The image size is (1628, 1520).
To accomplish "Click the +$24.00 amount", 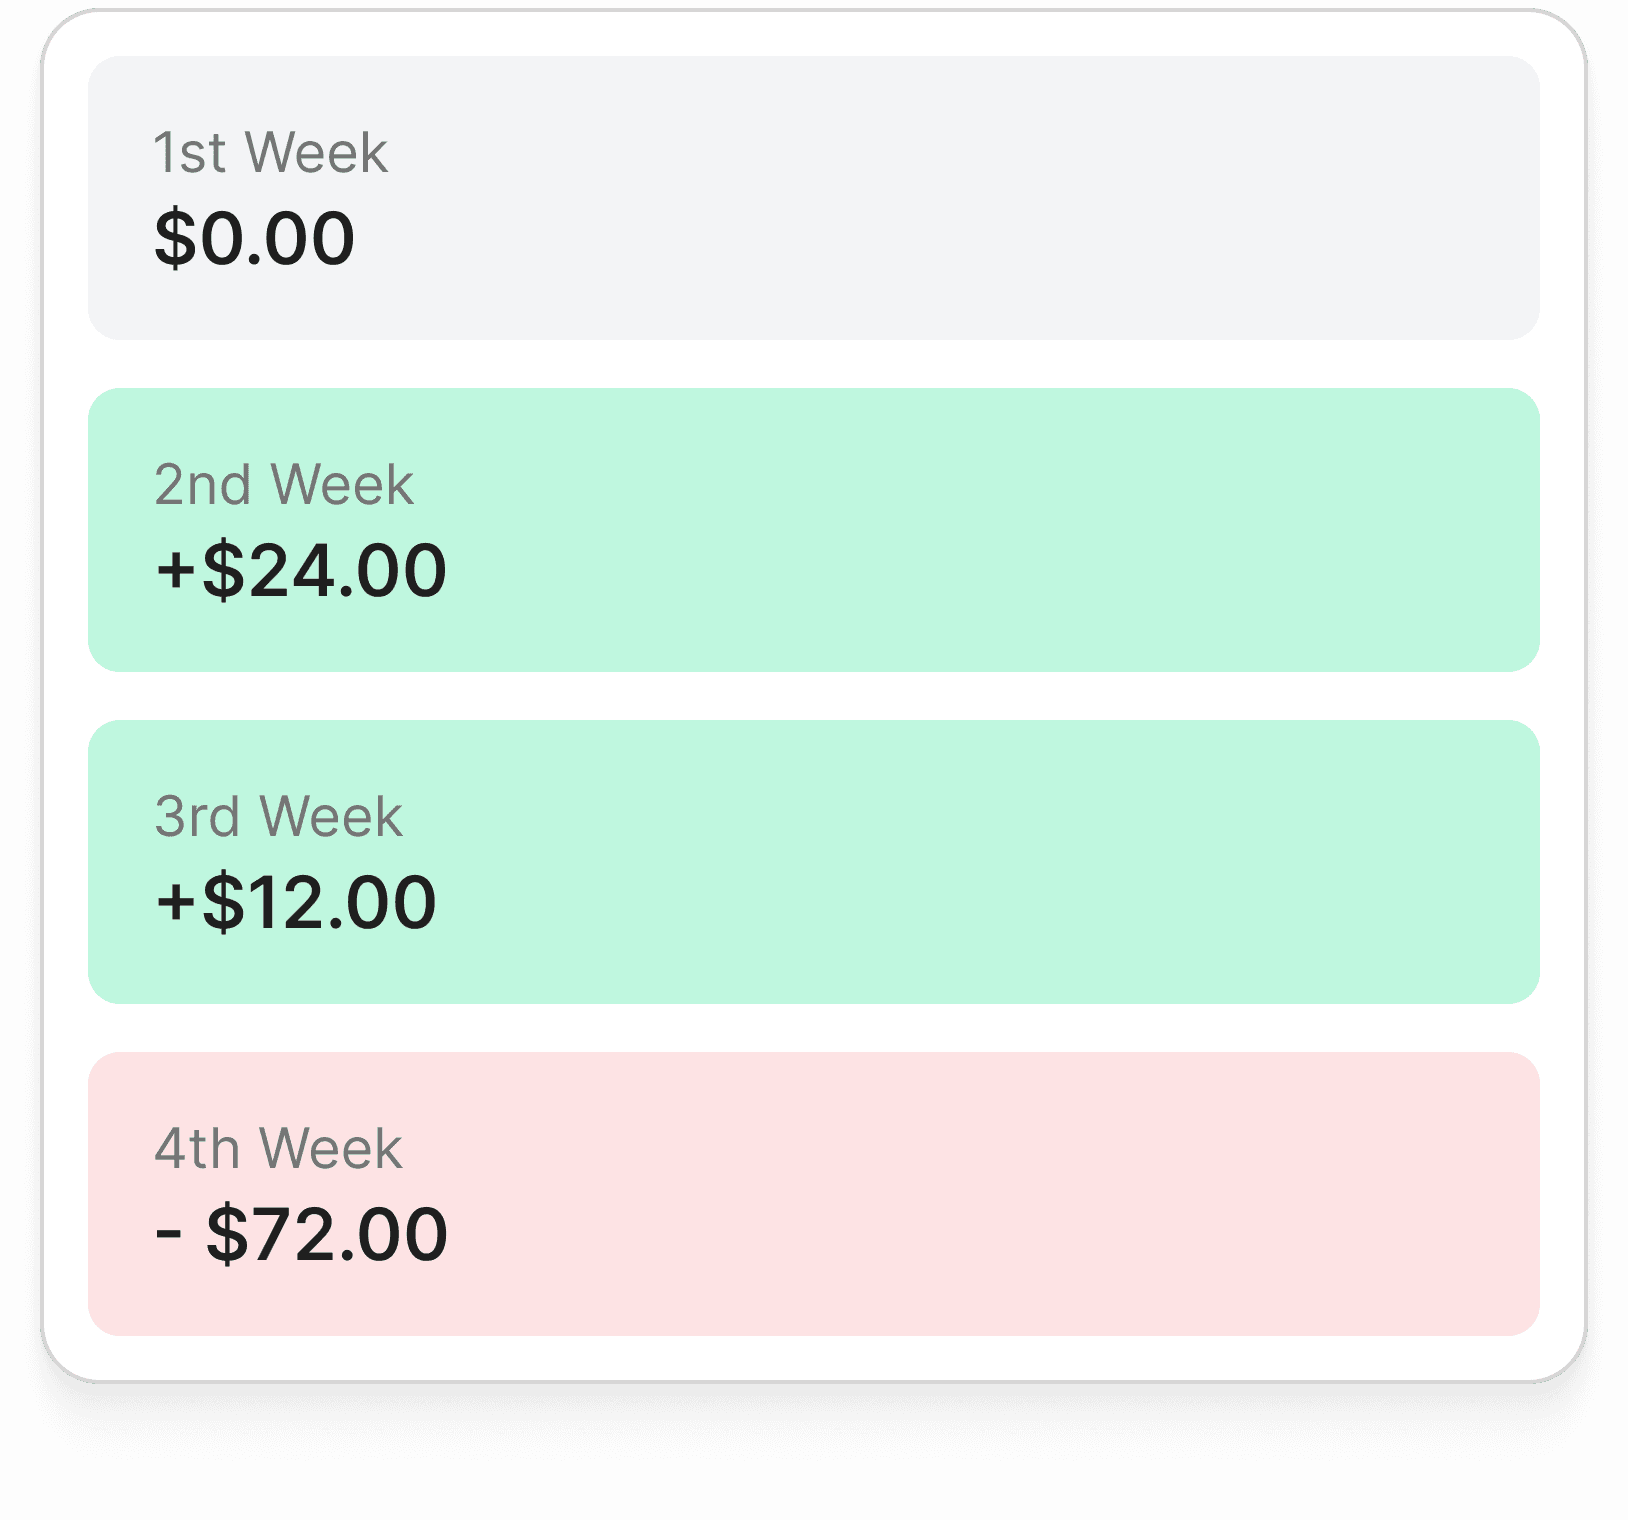I will click(x=301, y=571).
